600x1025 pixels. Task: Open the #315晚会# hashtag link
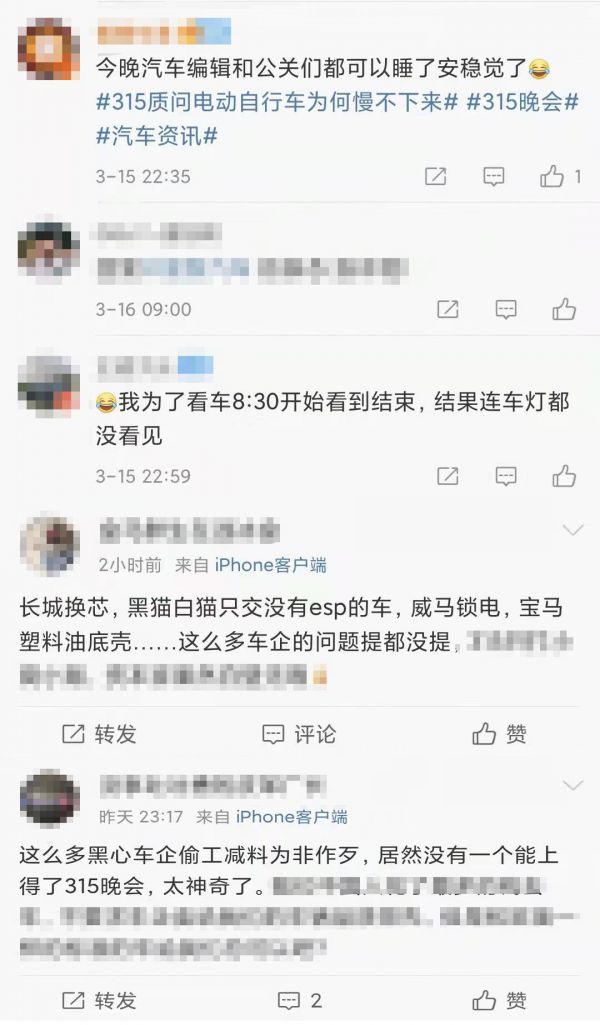522,103
